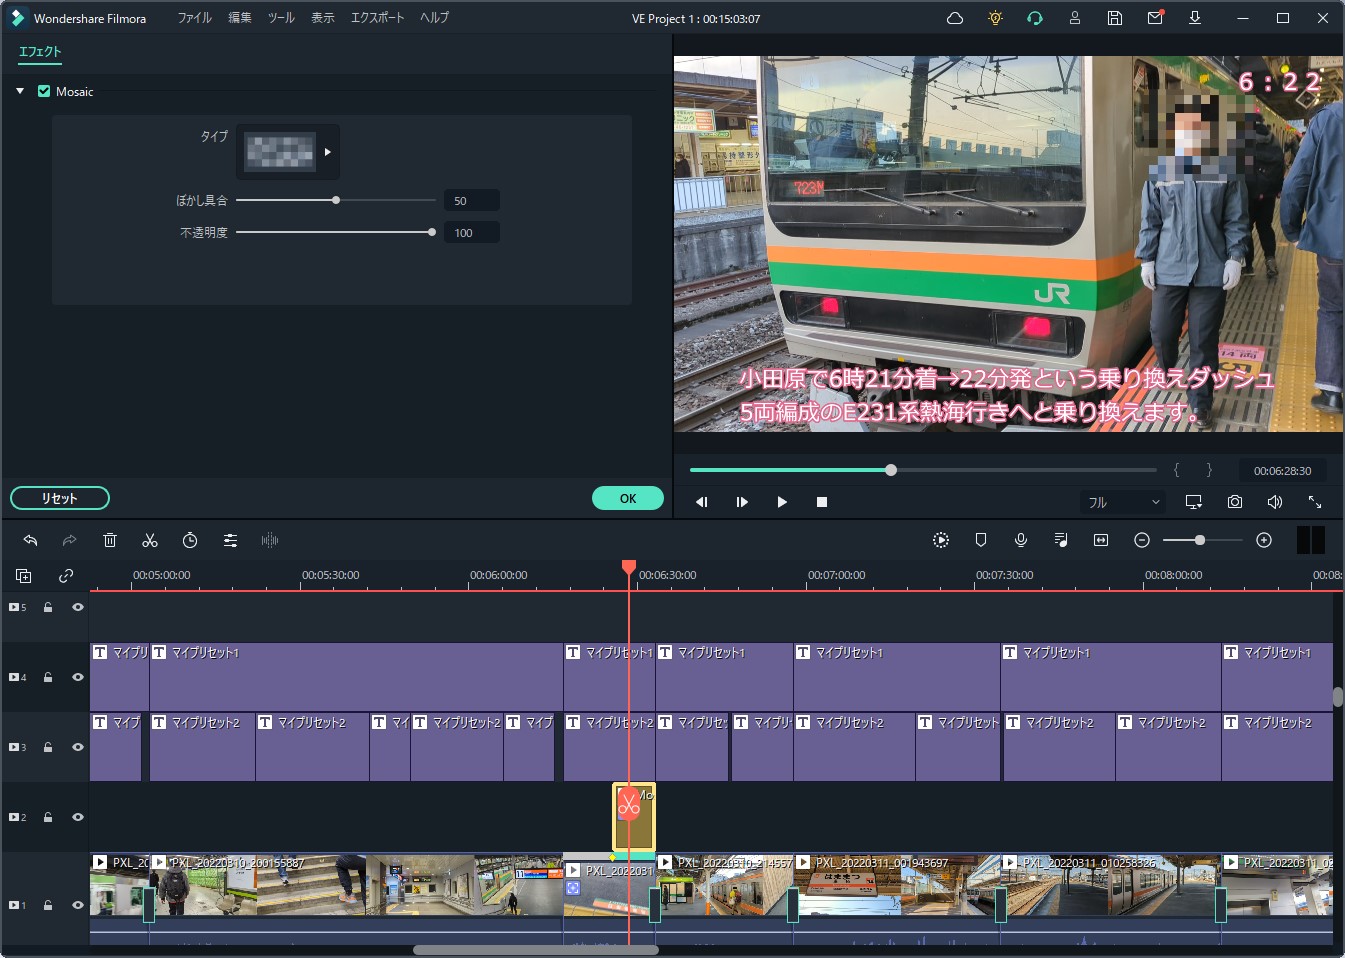Viewport: 1345px width, 958px height.
Task: Open the フル preview quality dropdown
Action: coord(1123,502)
